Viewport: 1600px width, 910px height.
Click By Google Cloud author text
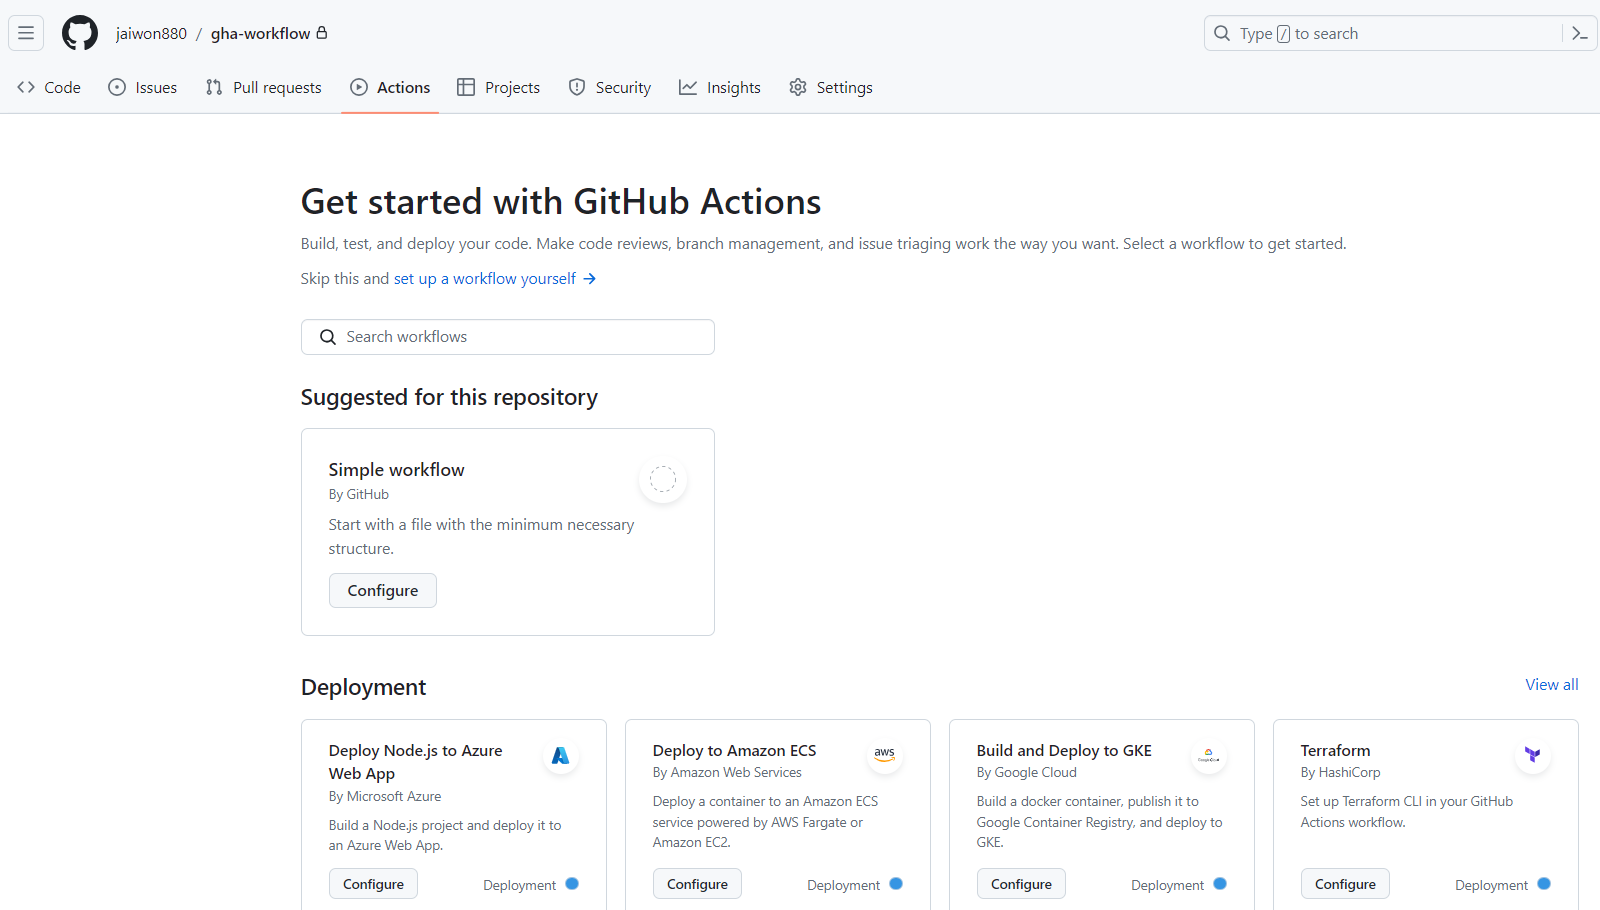click(1027, 772)
